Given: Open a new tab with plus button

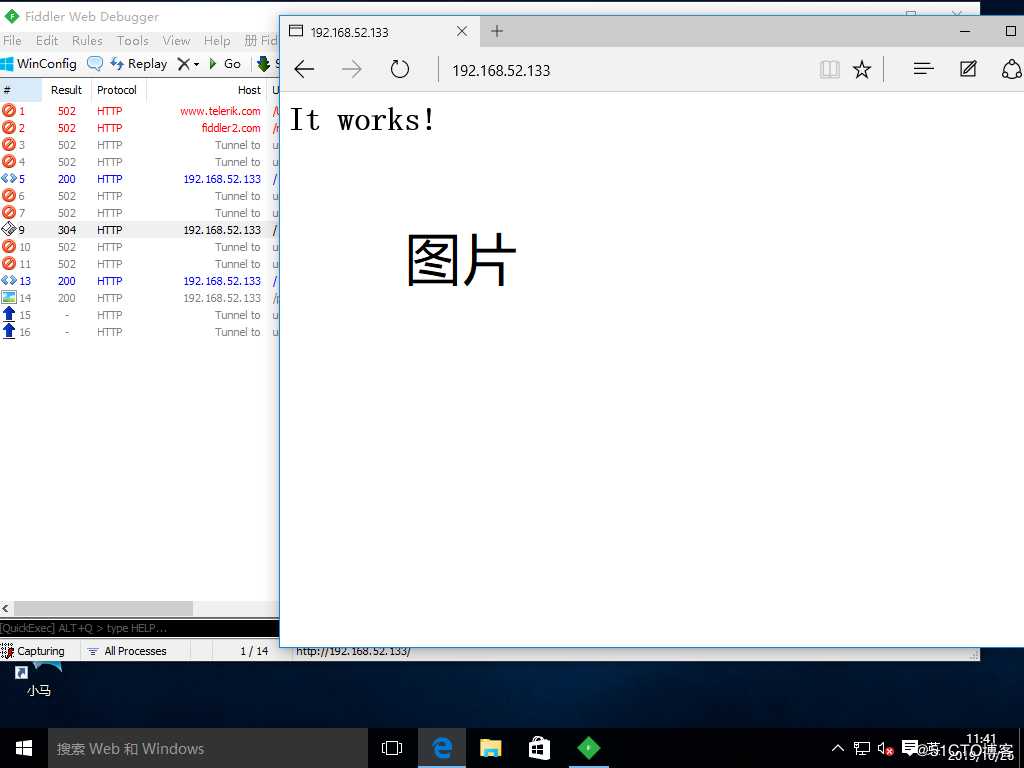Looking at the screenshot, I should pyautogui.click(x=497, y=31).
